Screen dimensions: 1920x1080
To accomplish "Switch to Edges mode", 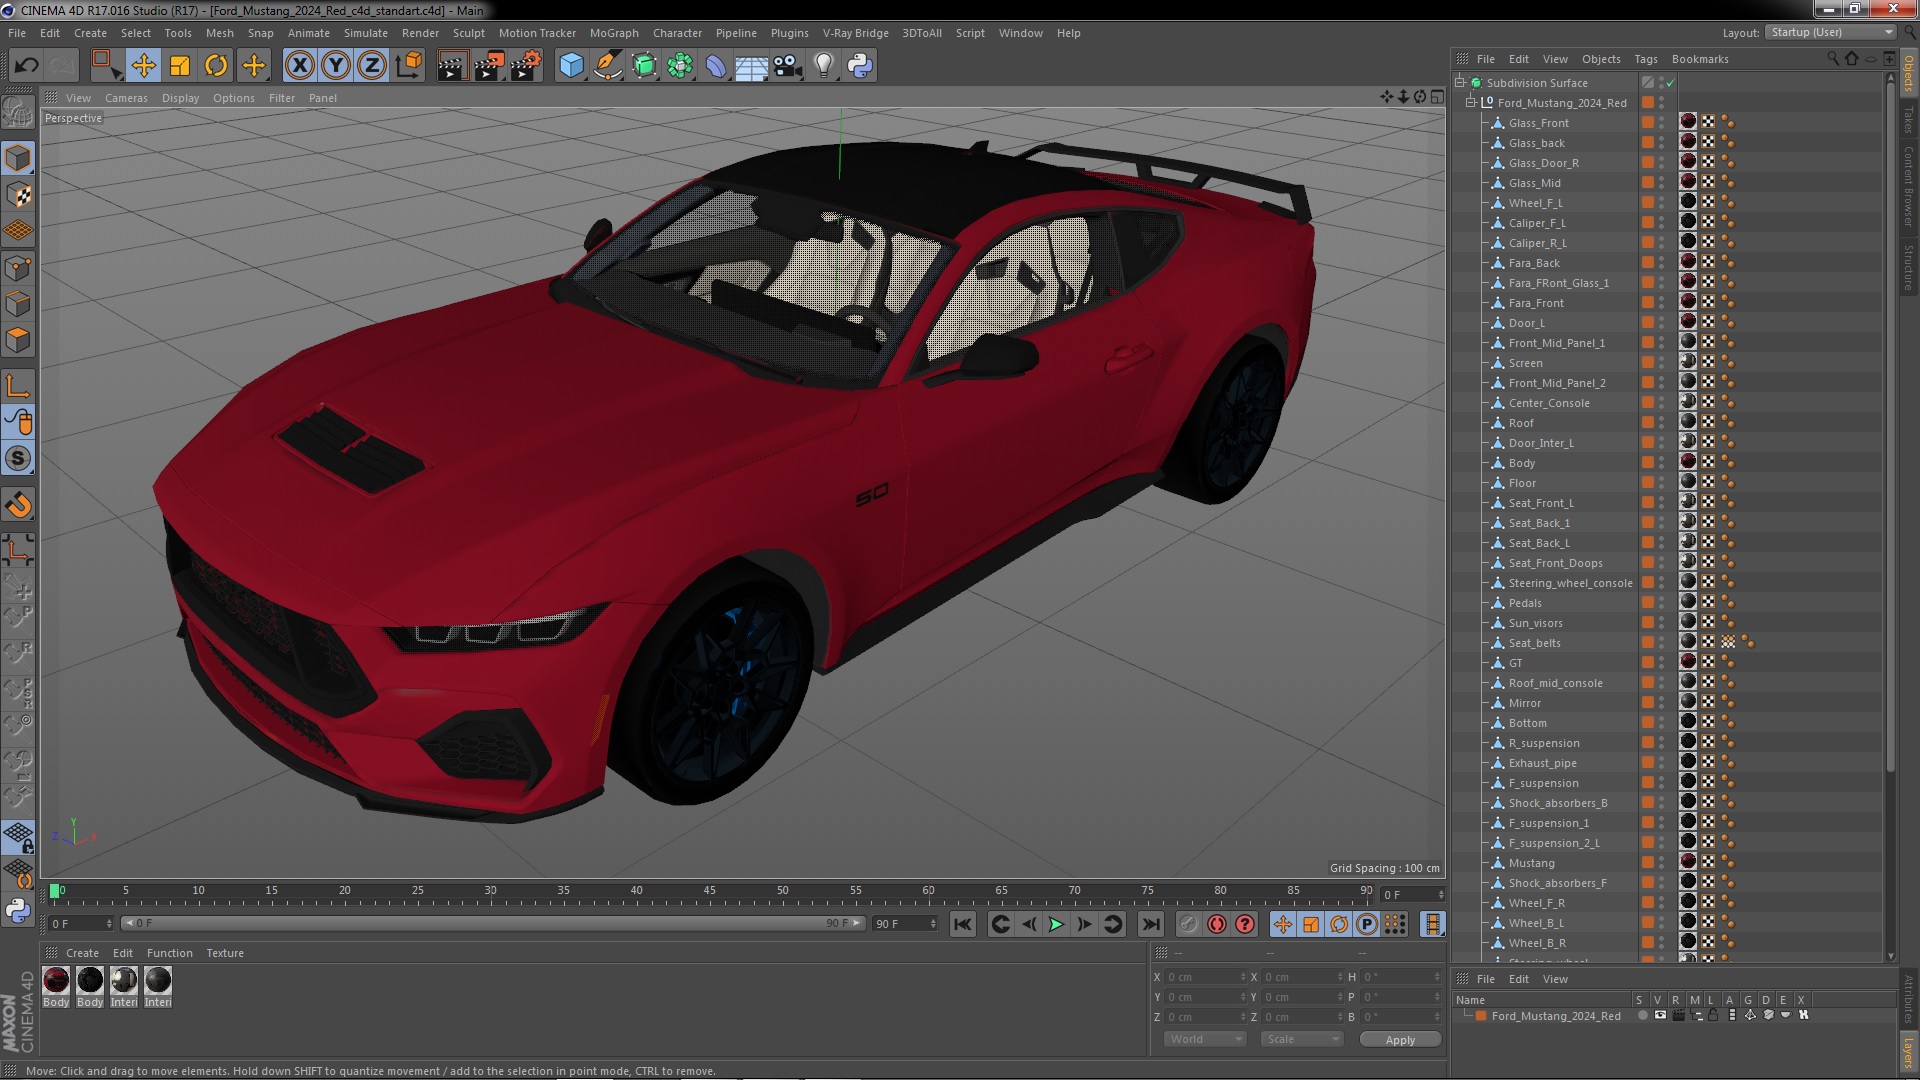I will pos(18,304).
